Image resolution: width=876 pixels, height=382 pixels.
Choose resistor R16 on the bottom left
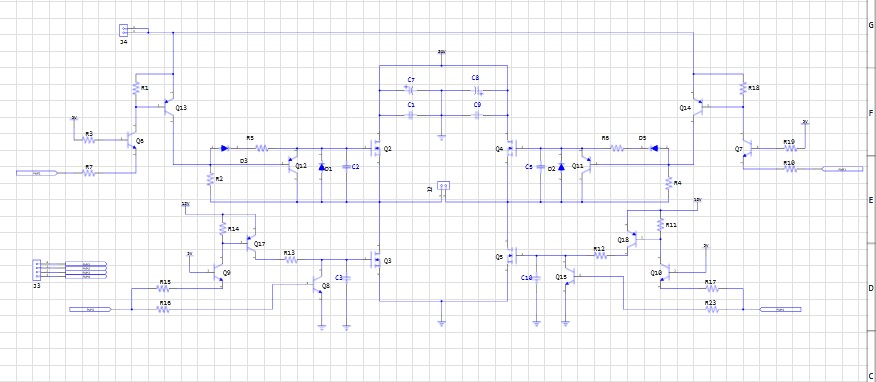tap(163, 309)
